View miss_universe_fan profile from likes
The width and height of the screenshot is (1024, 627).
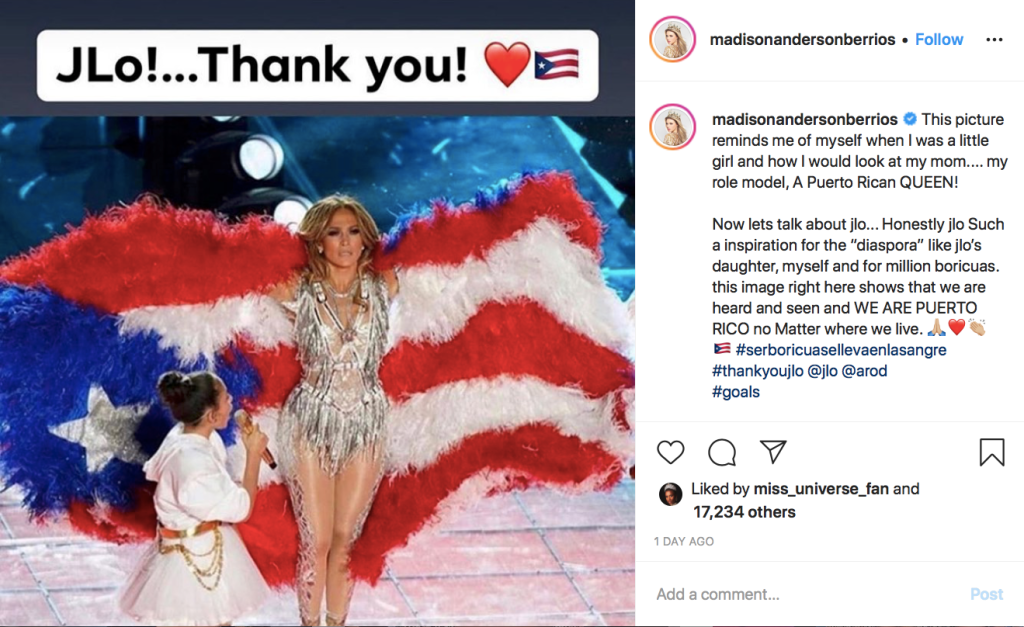pyautogui.click(x=821, y=489)
